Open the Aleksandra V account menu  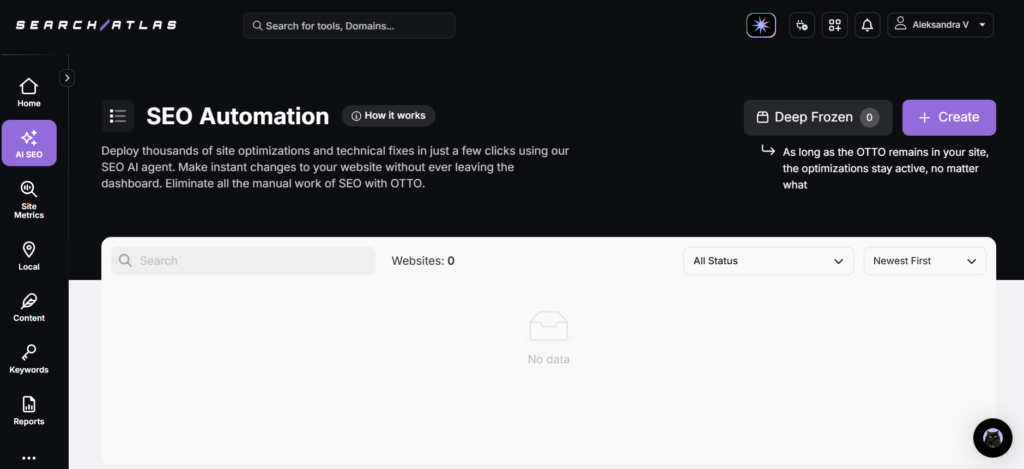click(x=940, y=25)
